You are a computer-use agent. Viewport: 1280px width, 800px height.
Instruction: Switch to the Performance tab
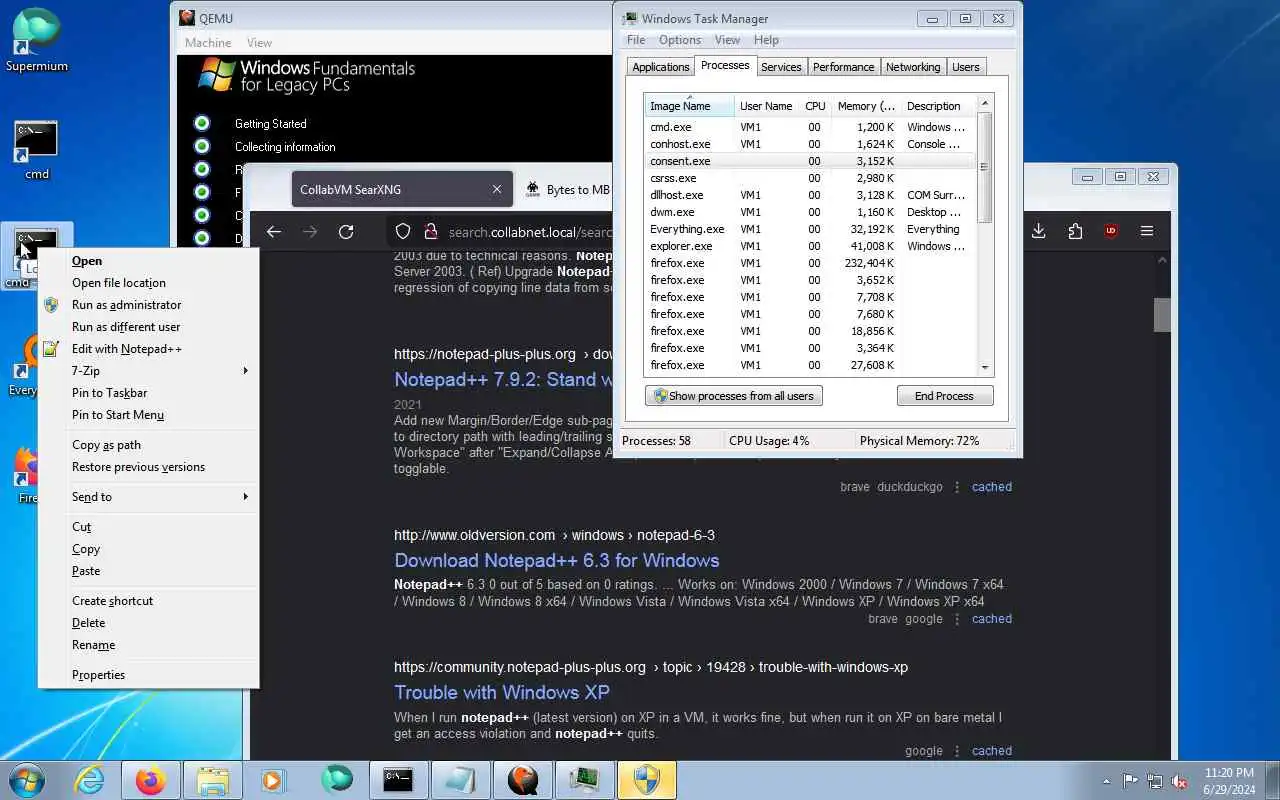pyautogui.click(x=843, y=67)
